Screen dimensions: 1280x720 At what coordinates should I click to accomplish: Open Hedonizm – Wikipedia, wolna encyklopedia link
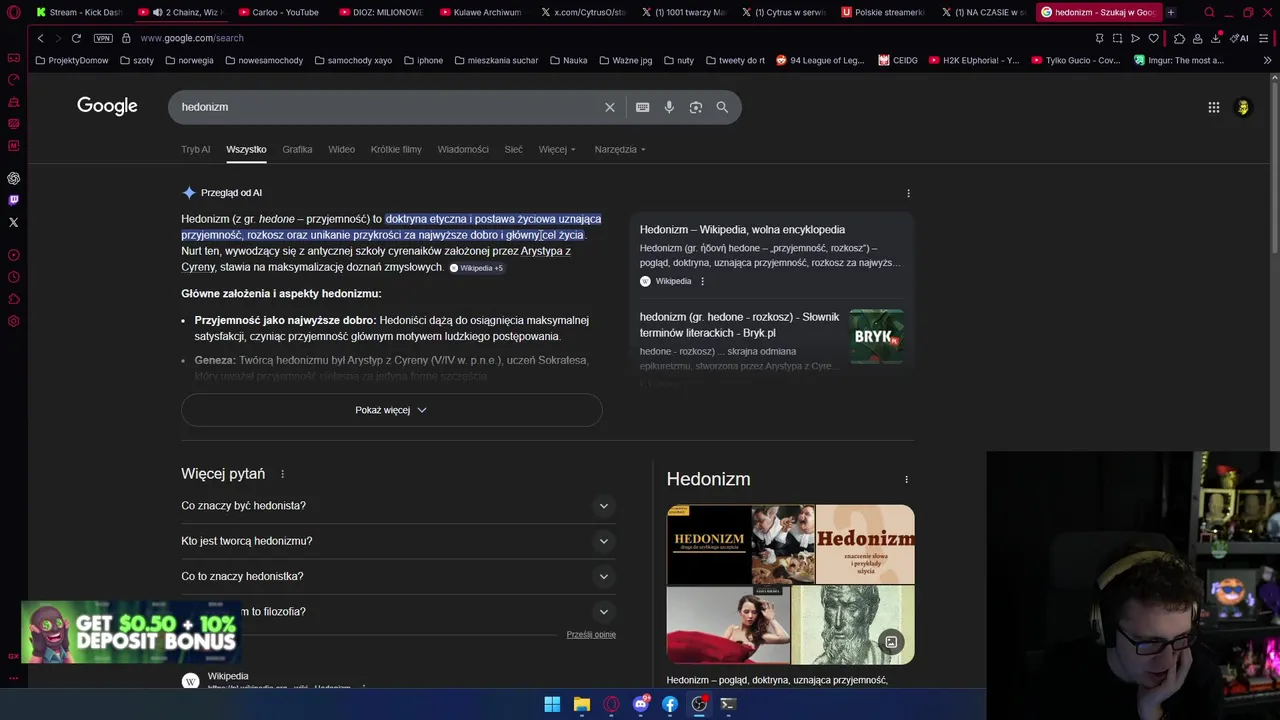742,230
